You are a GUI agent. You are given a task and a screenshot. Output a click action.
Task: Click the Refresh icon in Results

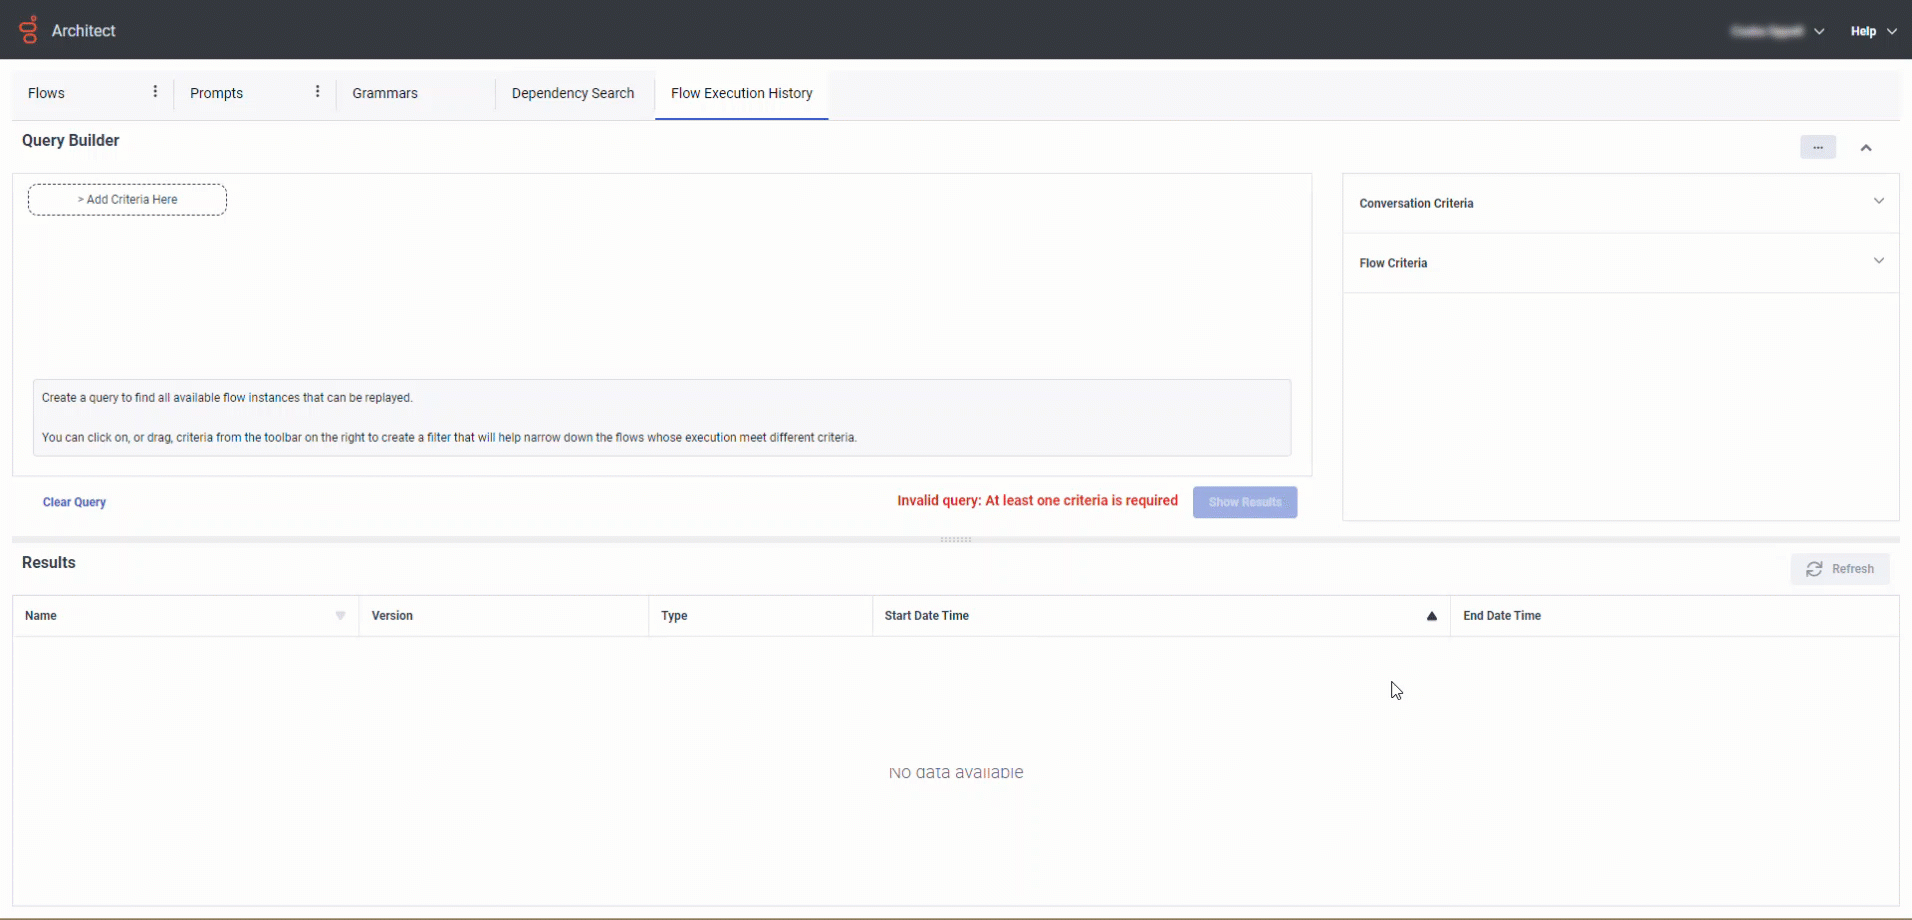point(1815,569)
